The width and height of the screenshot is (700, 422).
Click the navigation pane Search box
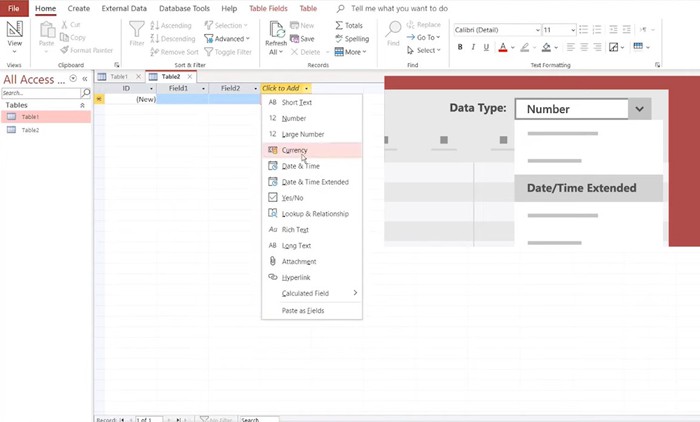pos(41,93)
